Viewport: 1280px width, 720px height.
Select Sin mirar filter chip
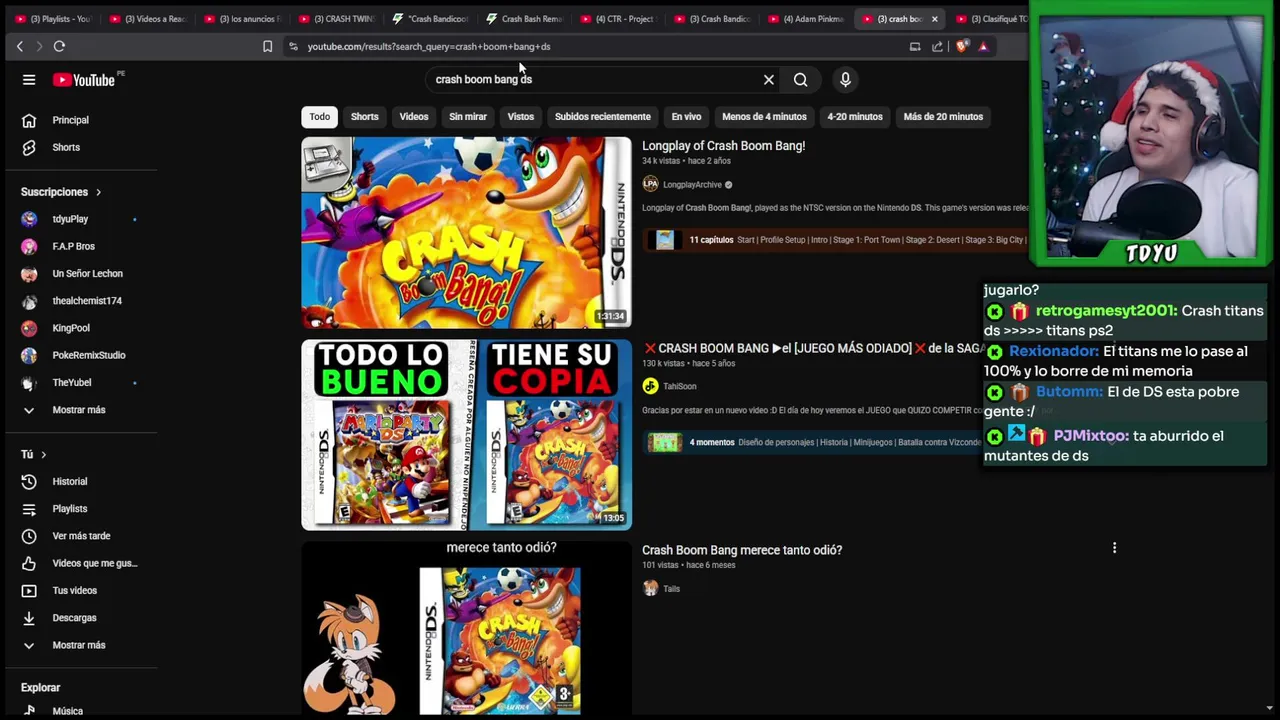pyautogui.click(x=468, y=117)
